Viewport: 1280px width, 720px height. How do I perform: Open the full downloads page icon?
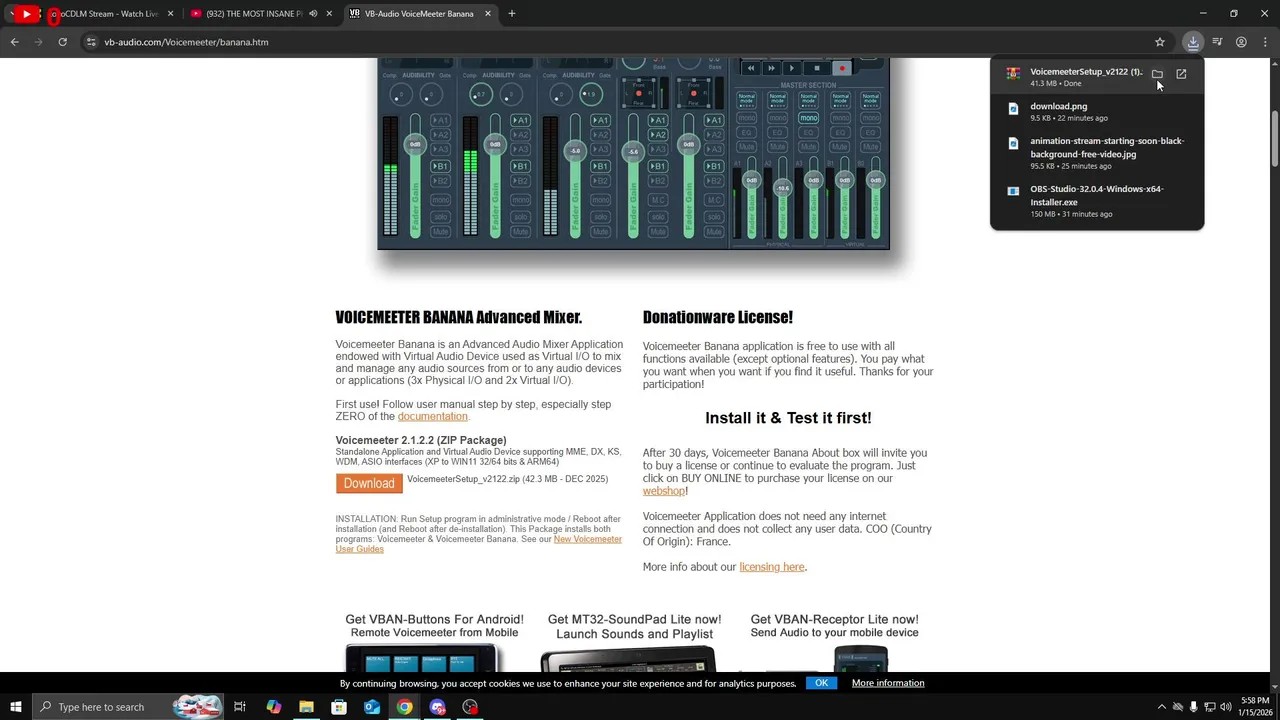1181,74
